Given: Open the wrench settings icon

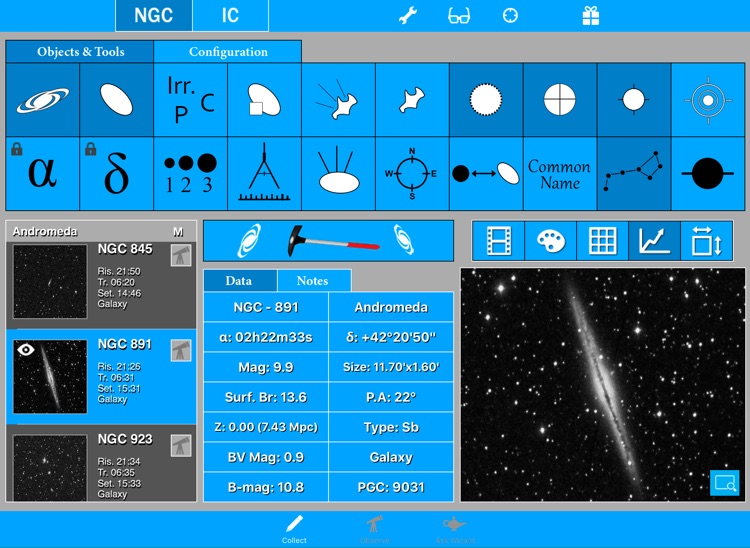Looking at the screenshot, I should (x=408, y=16).
